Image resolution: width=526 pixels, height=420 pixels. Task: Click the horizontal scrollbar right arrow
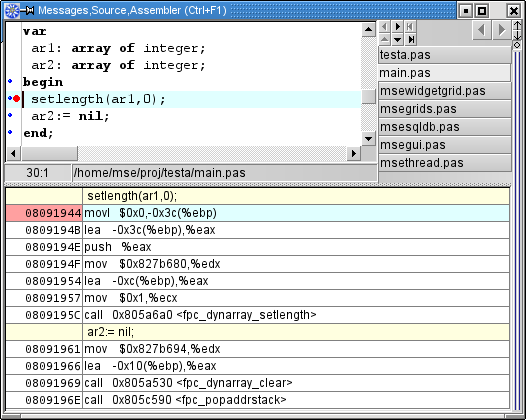pyautogui.click(x=354, y=154)
